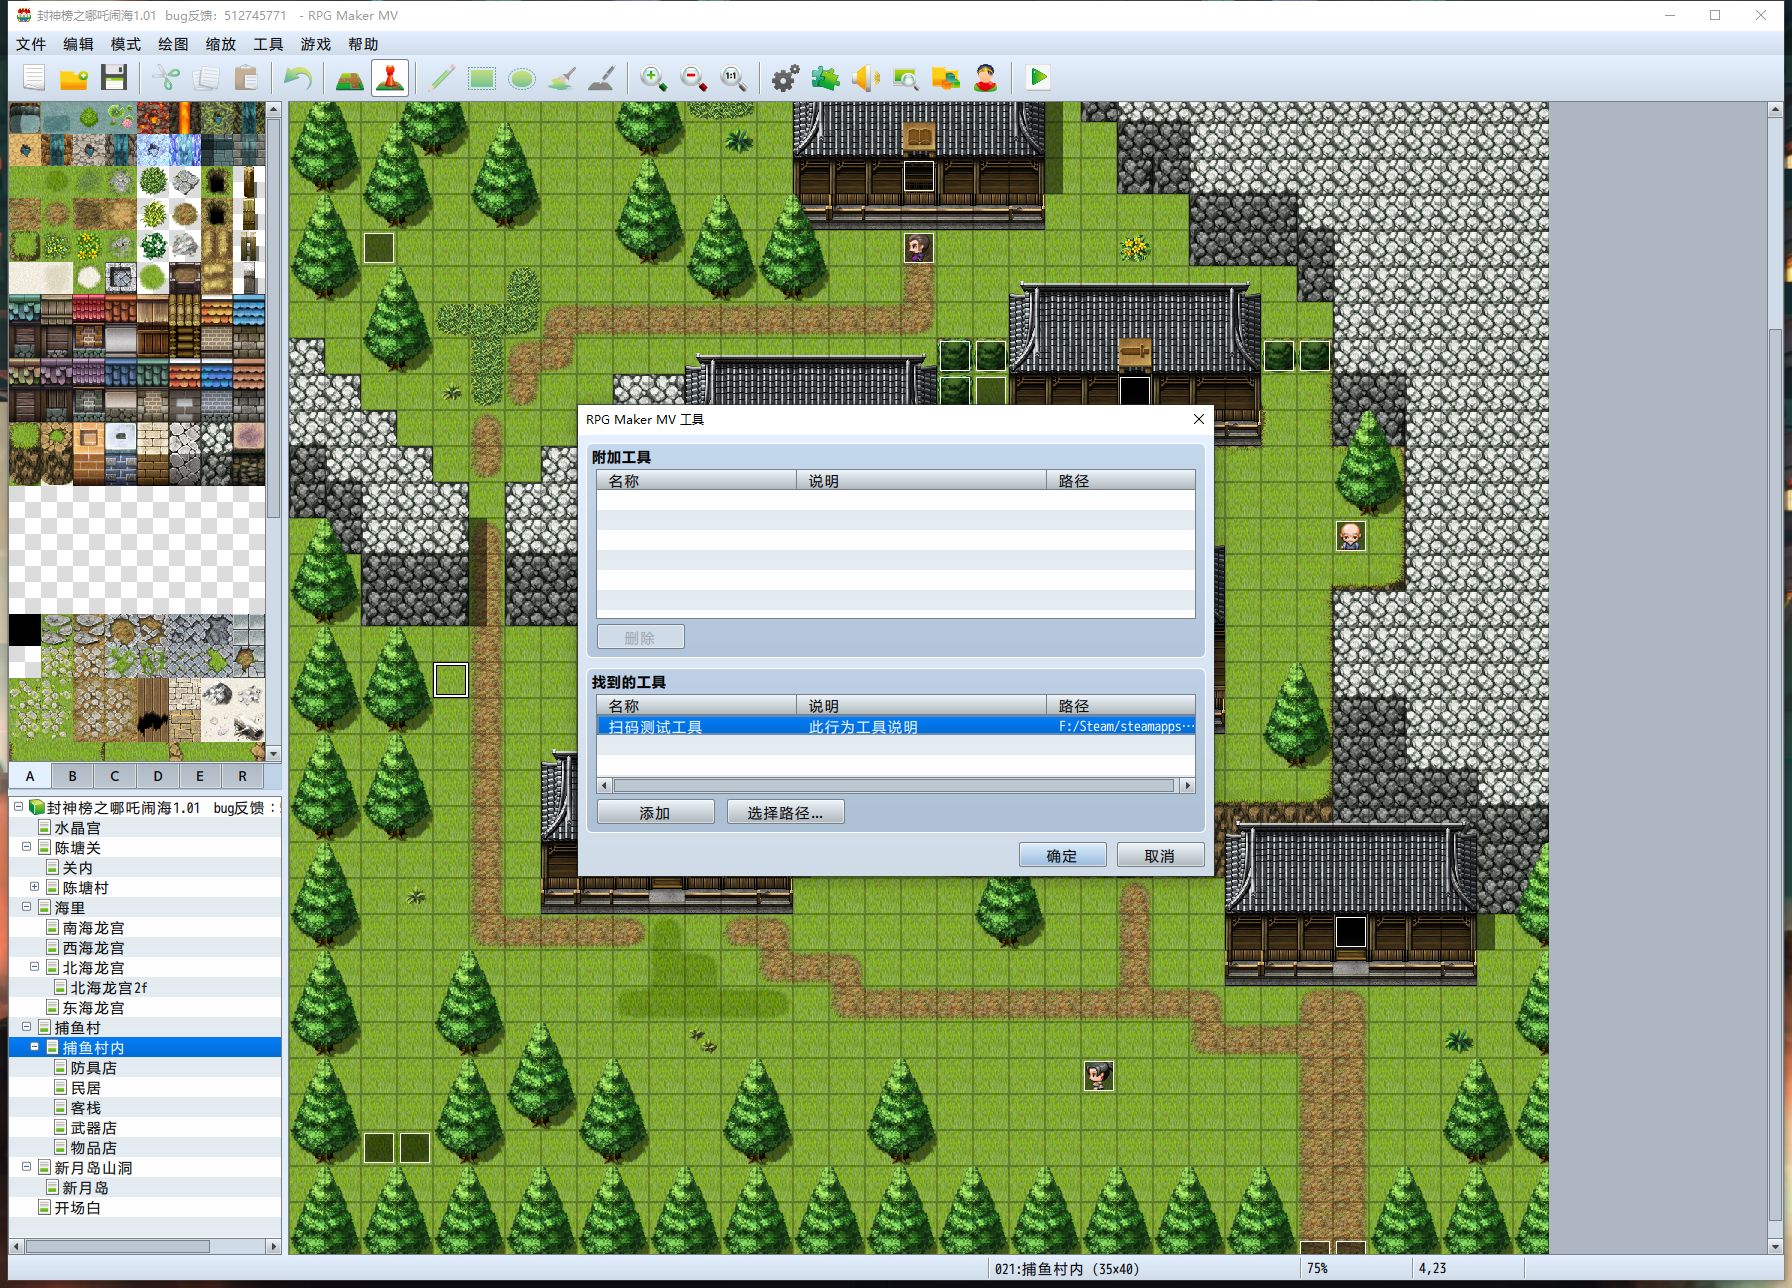This screenshot has height=1288, width=1792.
Task: Open the Sound Test speaker icon
Action: pos(866,78)
